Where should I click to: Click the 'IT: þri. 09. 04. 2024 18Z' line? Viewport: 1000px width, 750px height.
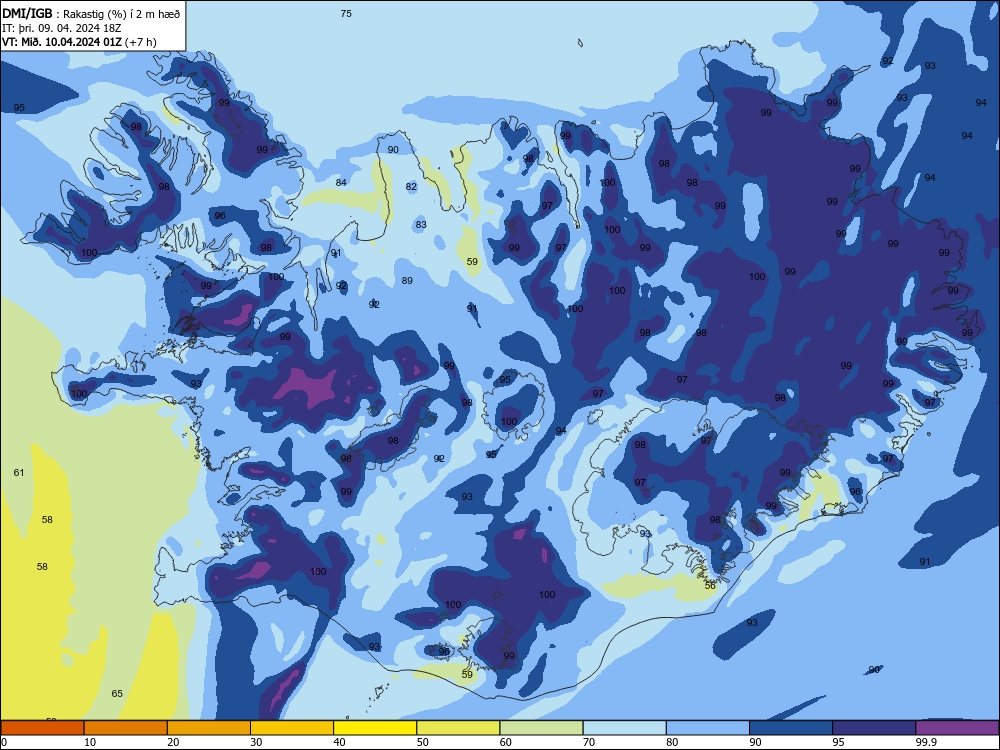pos(62,28)
